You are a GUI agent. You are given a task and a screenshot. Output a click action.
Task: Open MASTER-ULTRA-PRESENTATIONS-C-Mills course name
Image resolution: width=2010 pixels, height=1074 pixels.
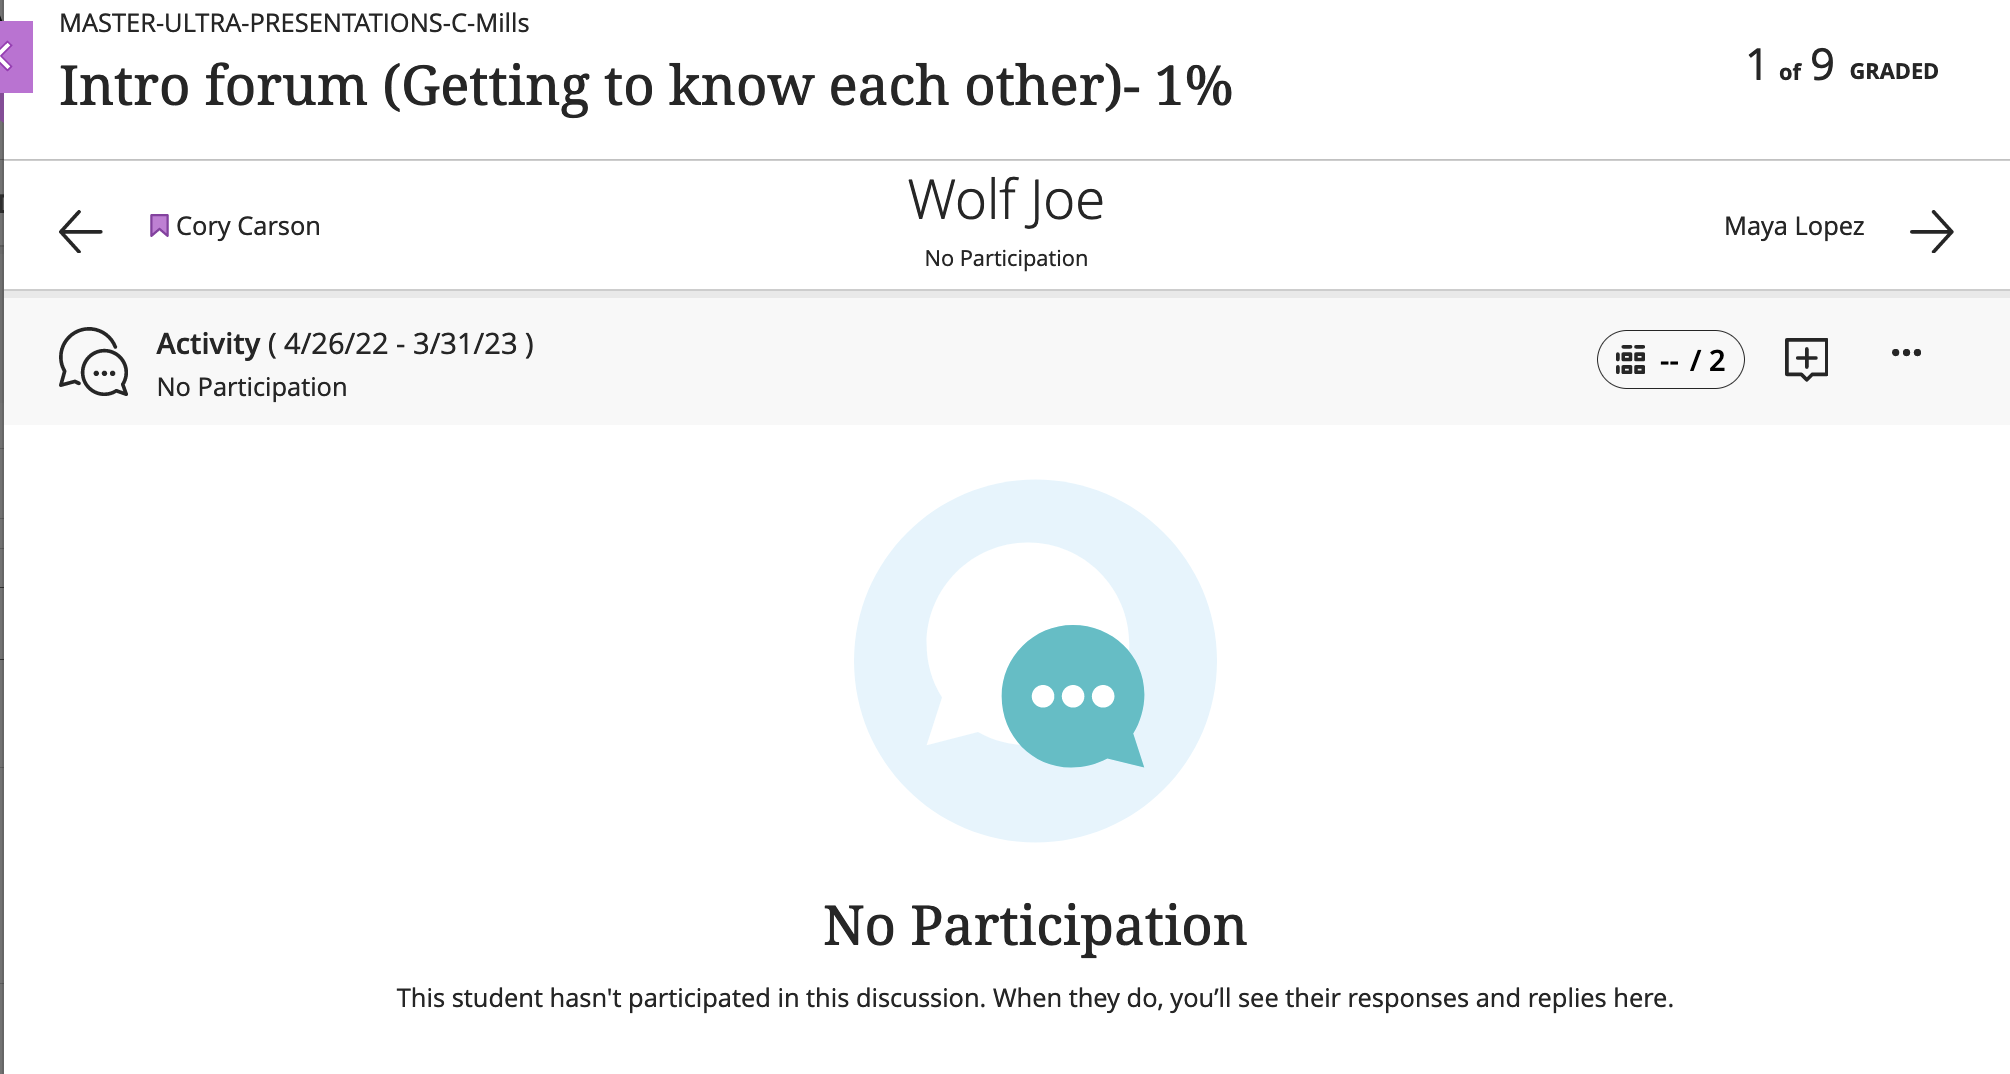pyautogui.click(x=294, y=23)
